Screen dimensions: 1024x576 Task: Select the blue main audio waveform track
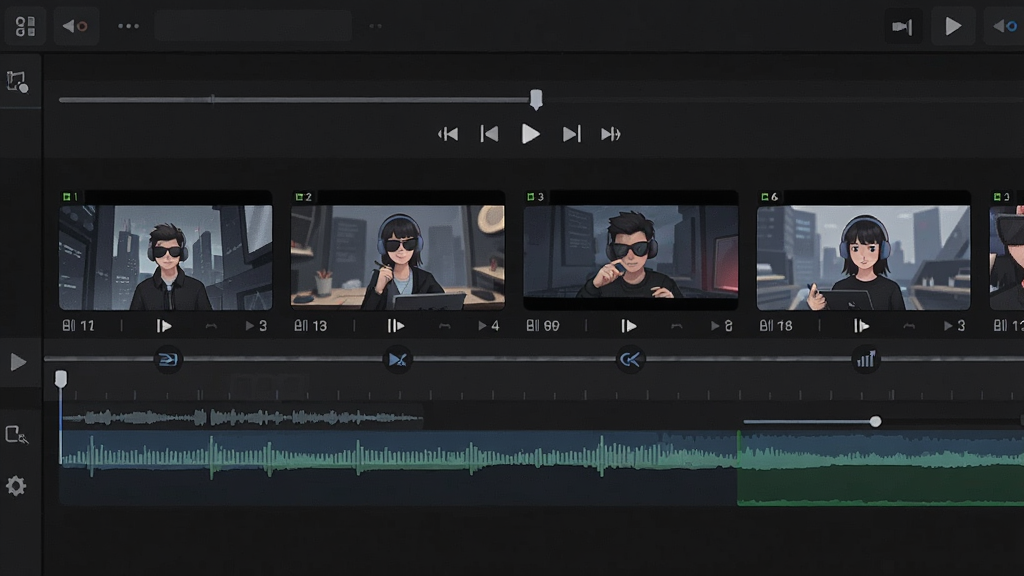point(398,467)
